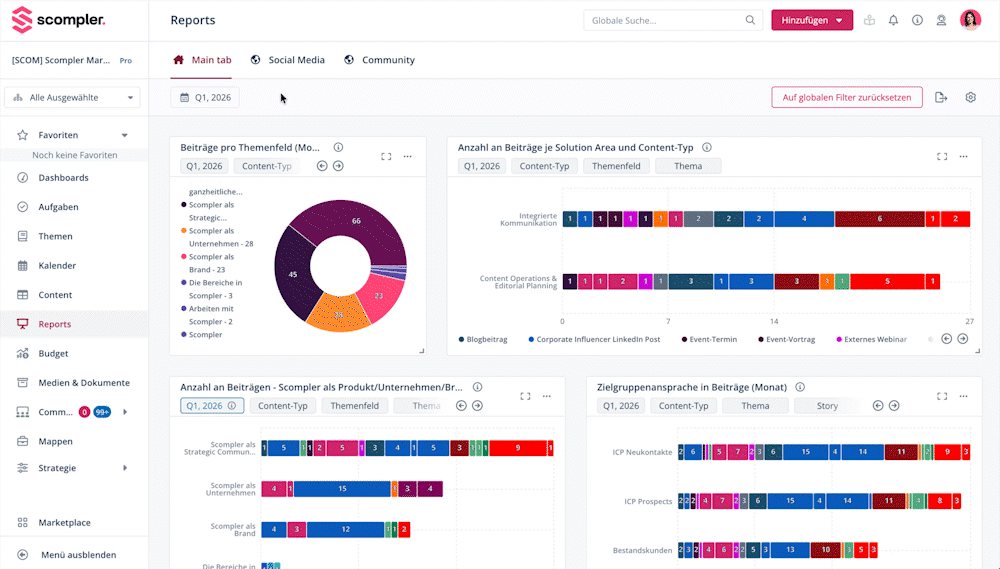Open notifications bell
Image resolution: width=1000 pixels, height=569 pixels.
[x=893, y=20]
